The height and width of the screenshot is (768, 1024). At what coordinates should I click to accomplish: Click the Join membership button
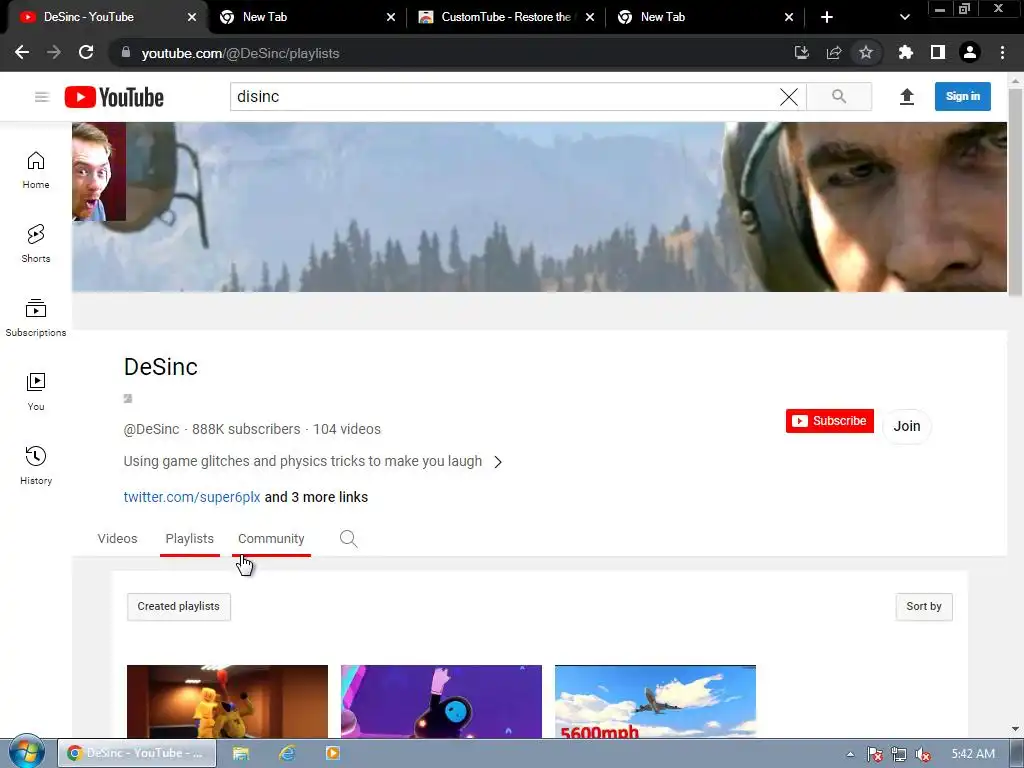906,426
